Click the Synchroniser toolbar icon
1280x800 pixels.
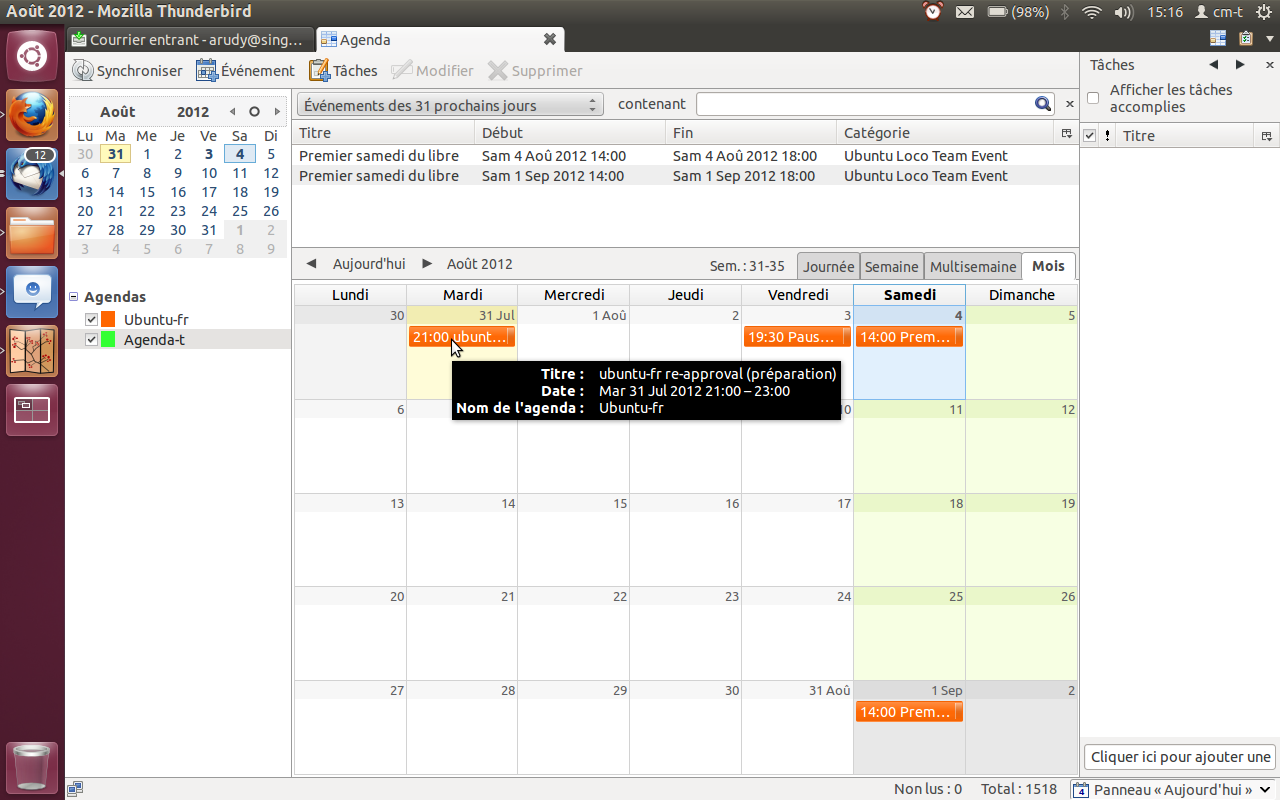(84, 71)
